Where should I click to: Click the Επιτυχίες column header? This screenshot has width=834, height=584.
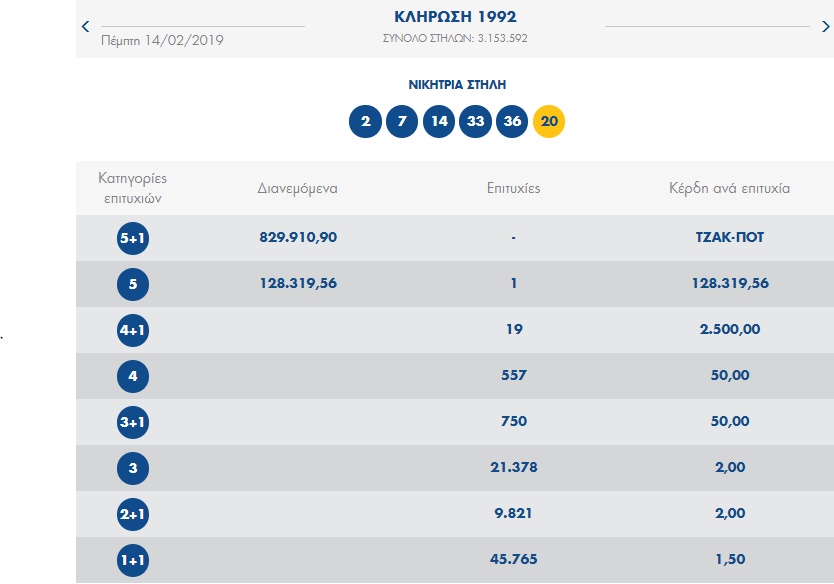pos(513,188)
